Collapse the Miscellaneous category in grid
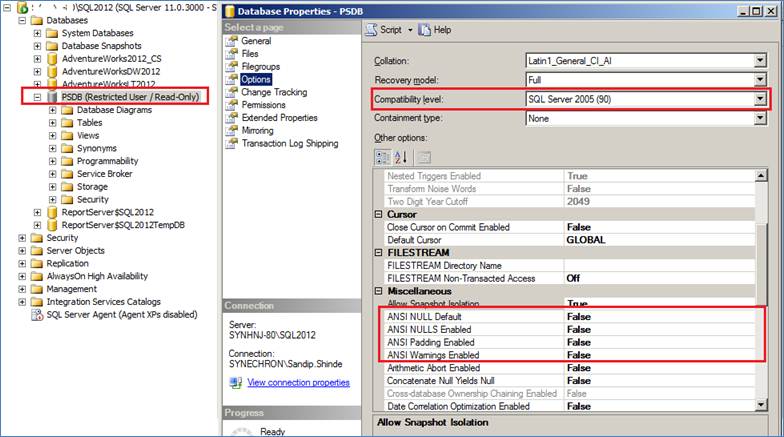784x437 pixels. pyautogui.click(x=379, y=291)
